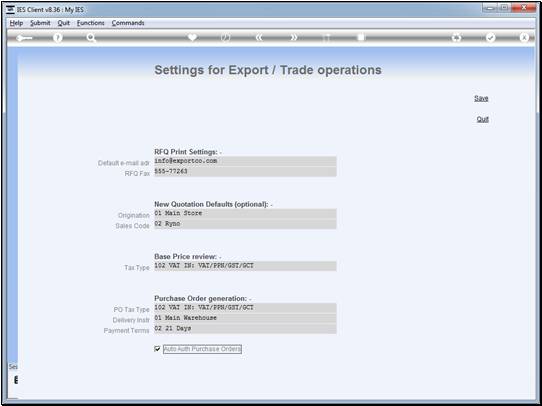Click the checkmark submit icon in toolbar
Viewport: 542px width, 406px height.
tap(490, 38)
